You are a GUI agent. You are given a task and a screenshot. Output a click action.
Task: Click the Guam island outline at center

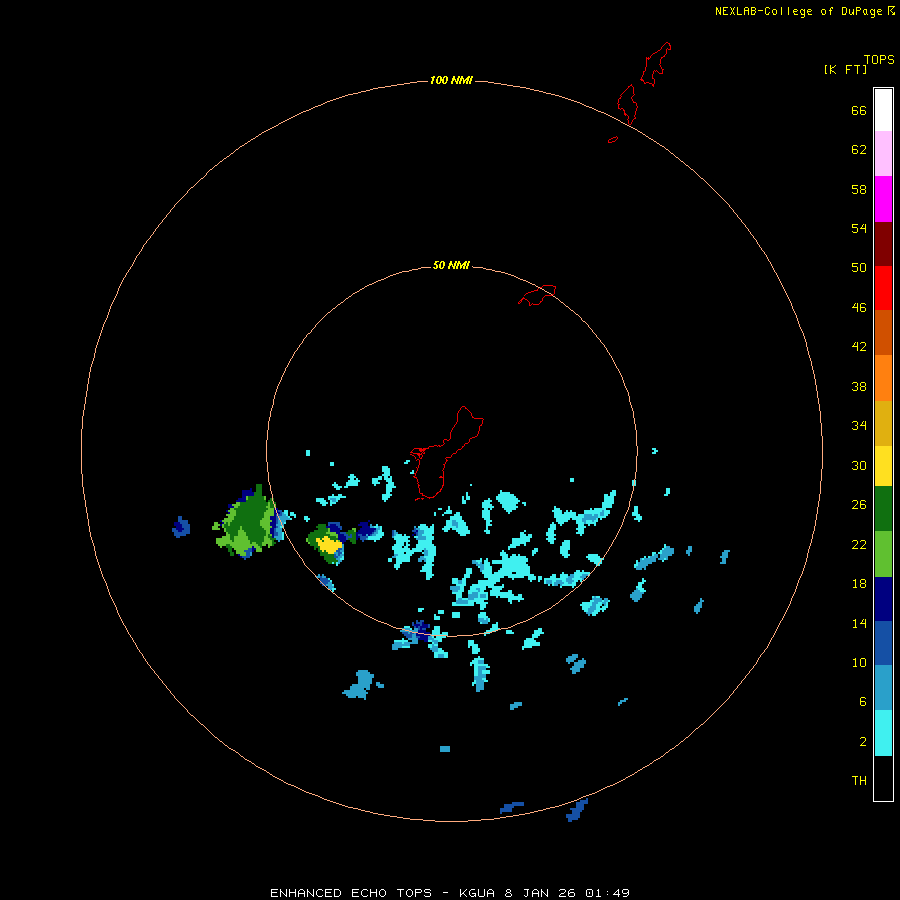[x=445, y=453]
